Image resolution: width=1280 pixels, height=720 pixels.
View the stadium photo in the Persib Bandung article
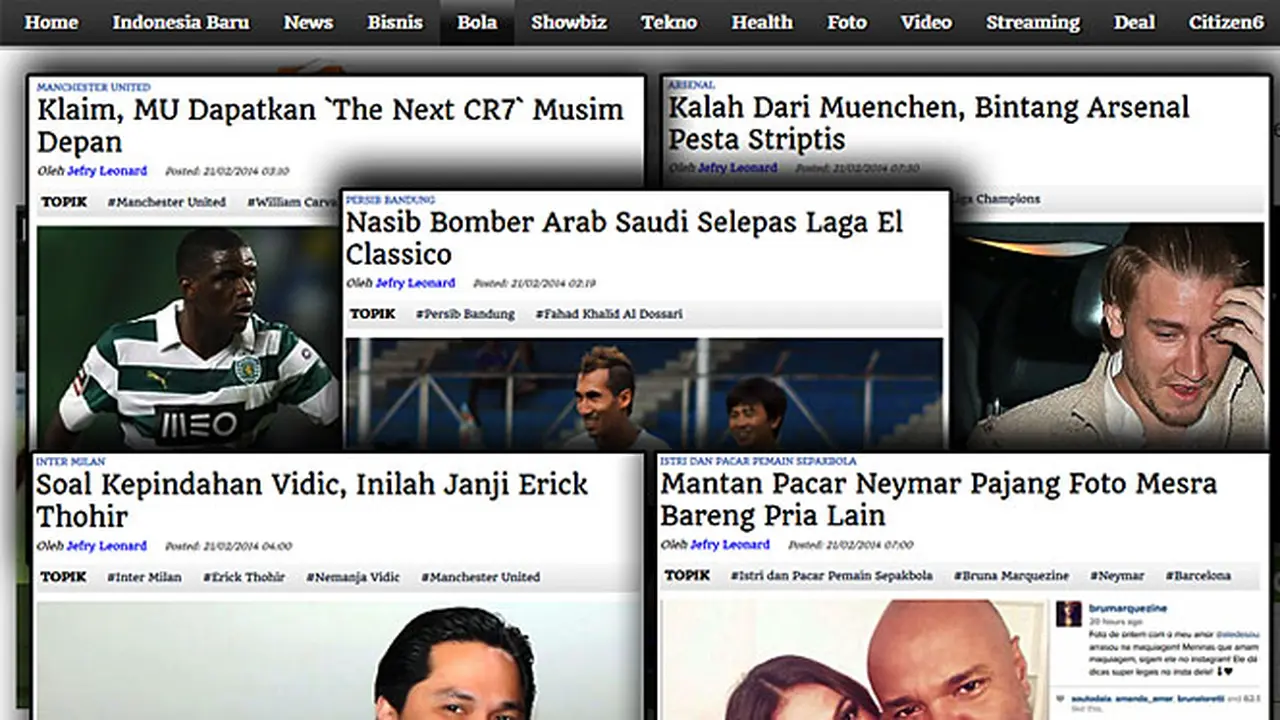(644, 394)
